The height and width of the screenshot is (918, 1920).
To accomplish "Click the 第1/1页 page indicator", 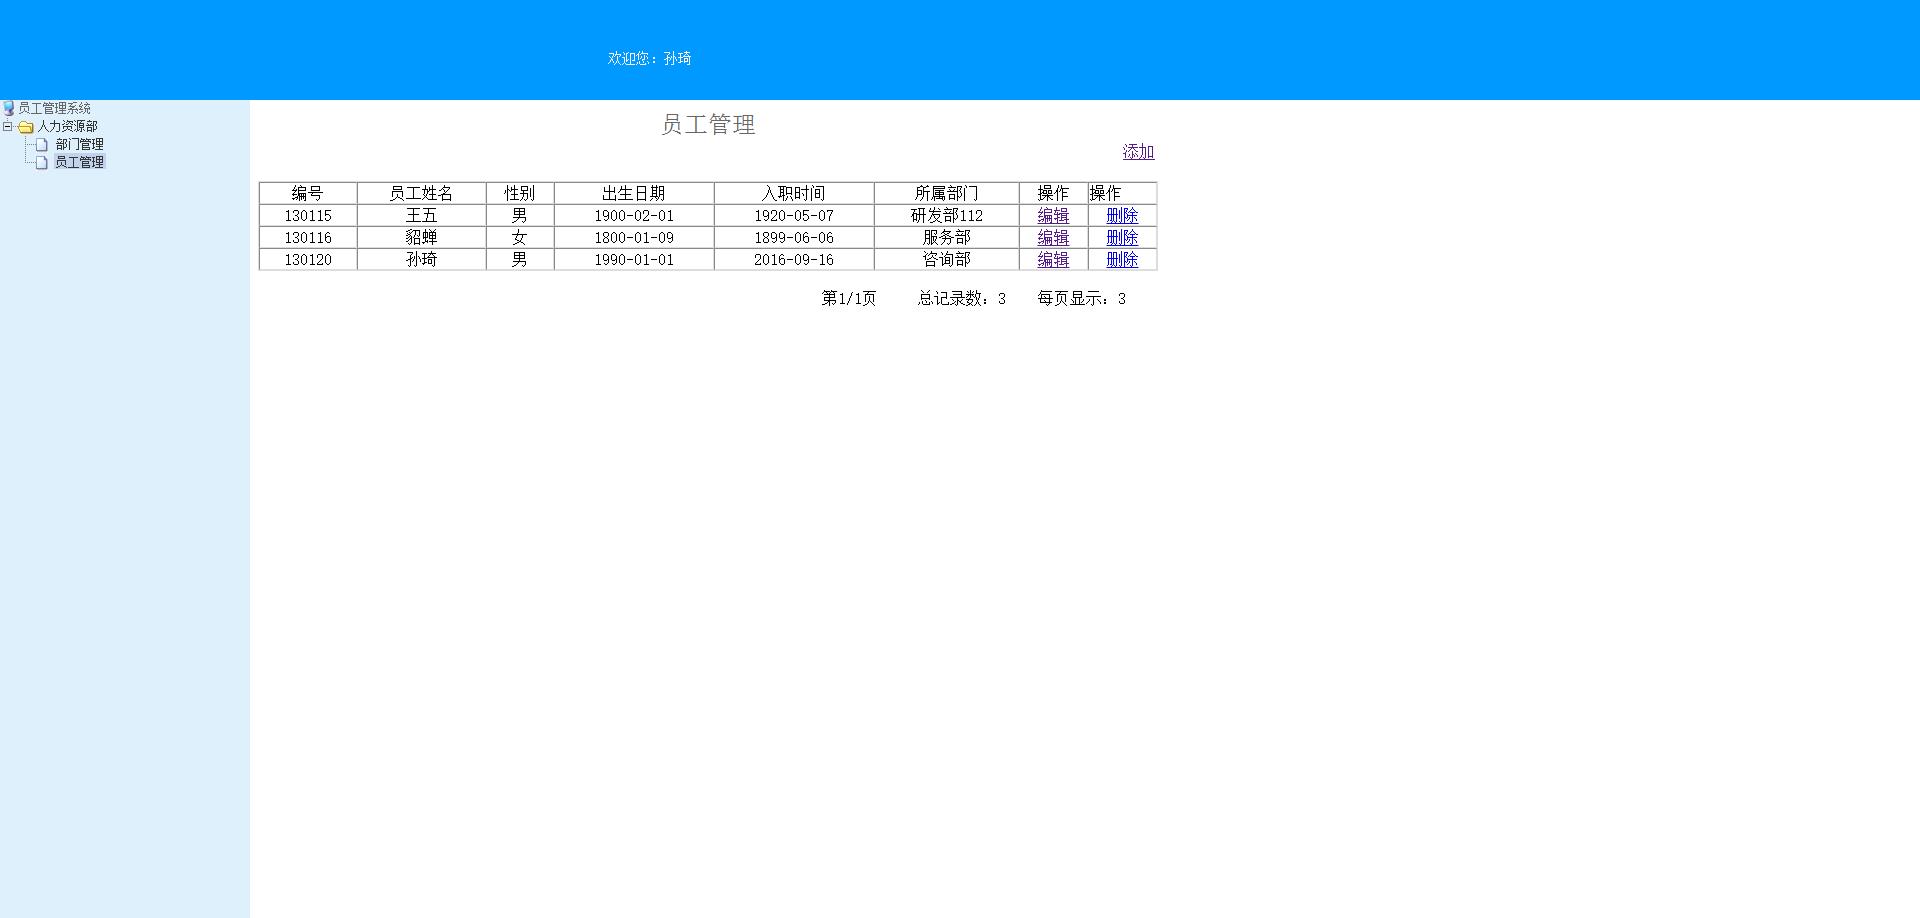I will click(x=847, y=298).
